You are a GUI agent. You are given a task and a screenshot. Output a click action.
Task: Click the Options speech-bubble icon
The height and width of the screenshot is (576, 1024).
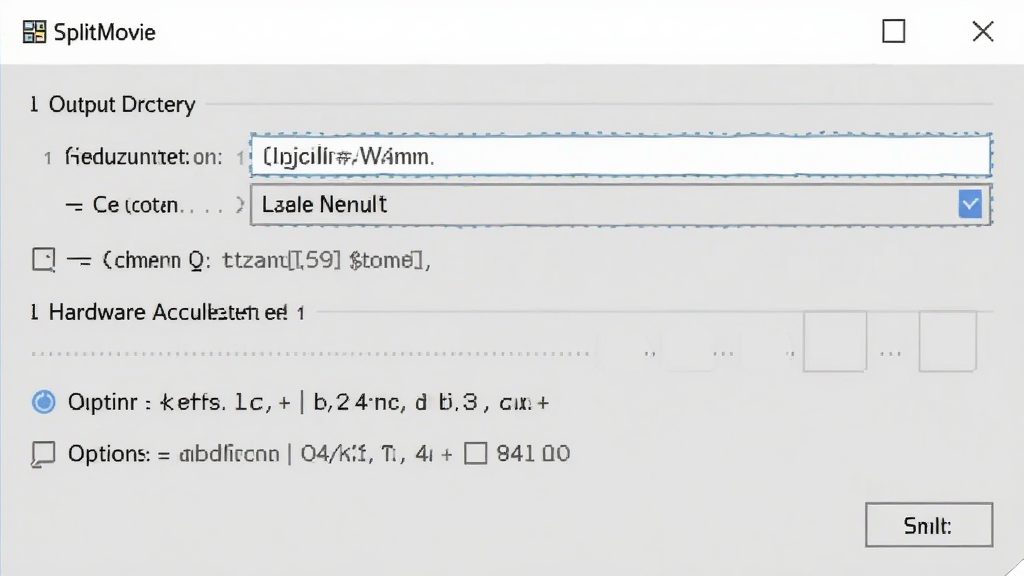[44, 454]
